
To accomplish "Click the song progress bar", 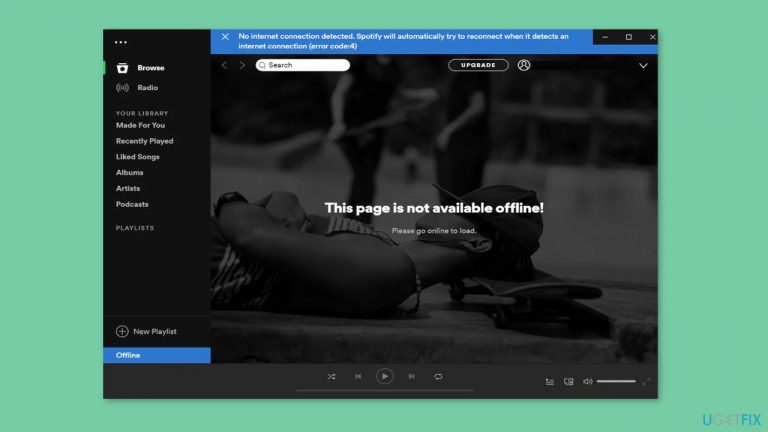I will coord(384,390).
